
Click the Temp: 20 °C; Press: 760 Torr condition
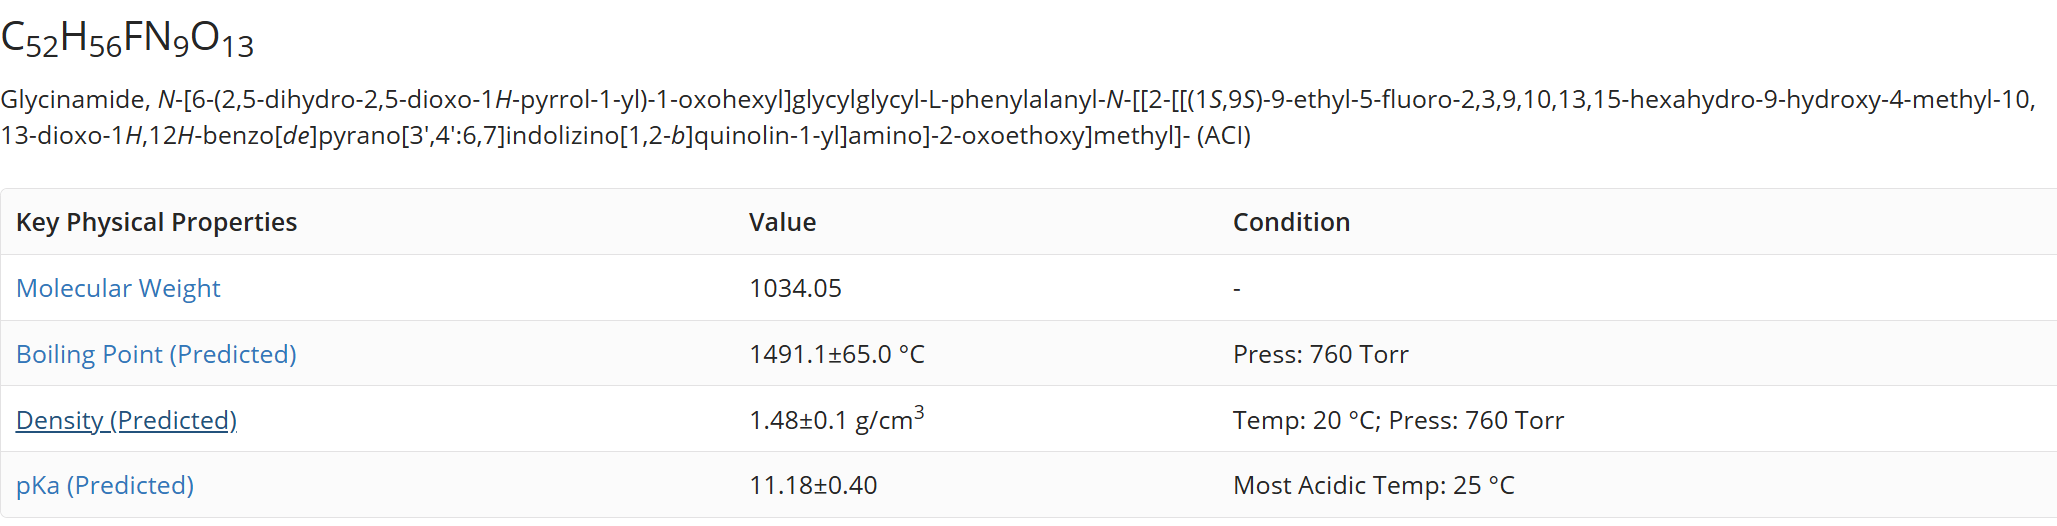click(x=1398, y=420)
